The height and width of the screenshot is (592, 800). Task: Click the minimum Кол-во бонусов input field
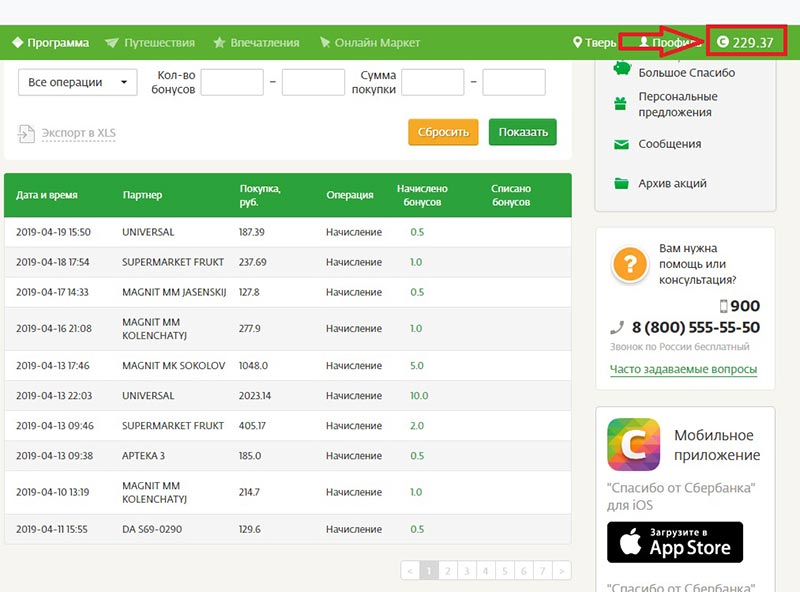pos(232,82)
